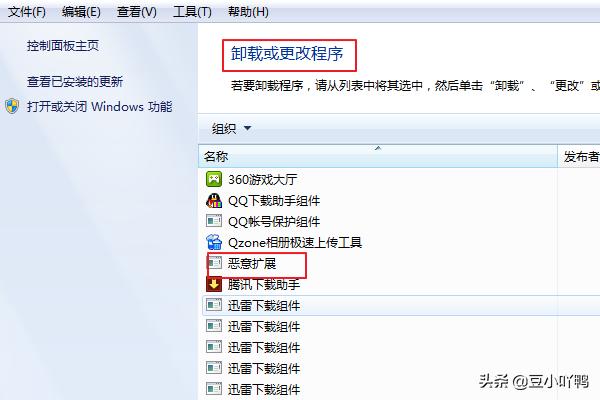600x400 pixels.
Task: Open the 组织 dropdown arrow
Action: click(248, 128)
